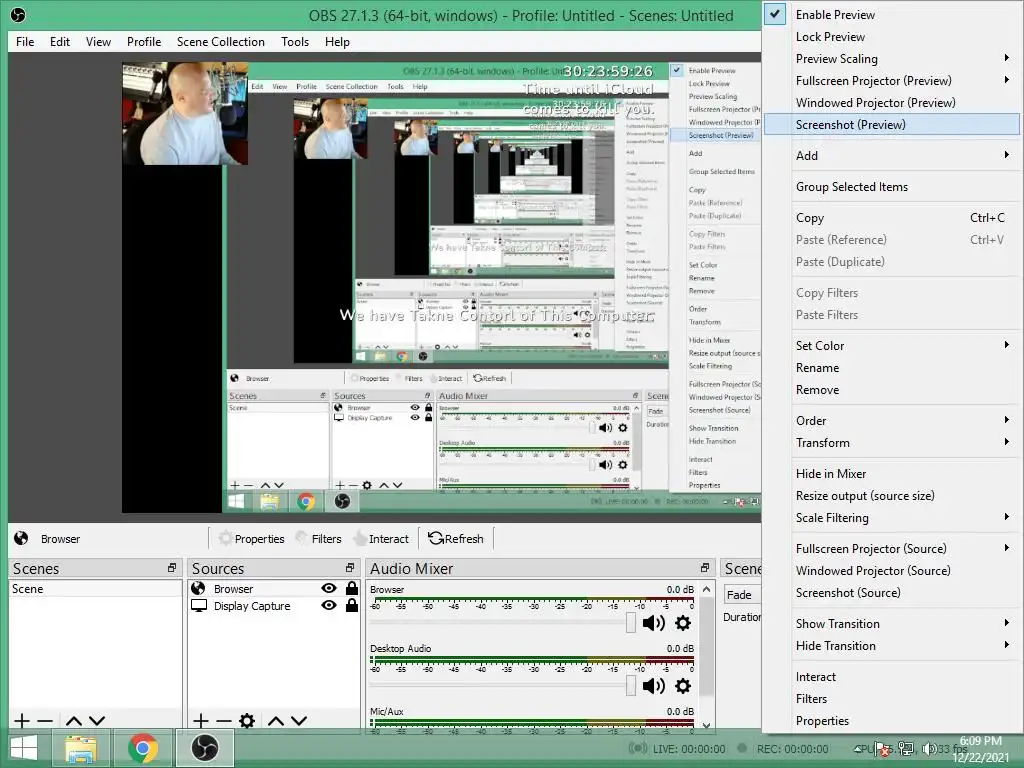The height and width of the screenshot is (768, 1024).
Task: Click the Browser source globe icon in the Sources list
Action: tap(198, 588)
